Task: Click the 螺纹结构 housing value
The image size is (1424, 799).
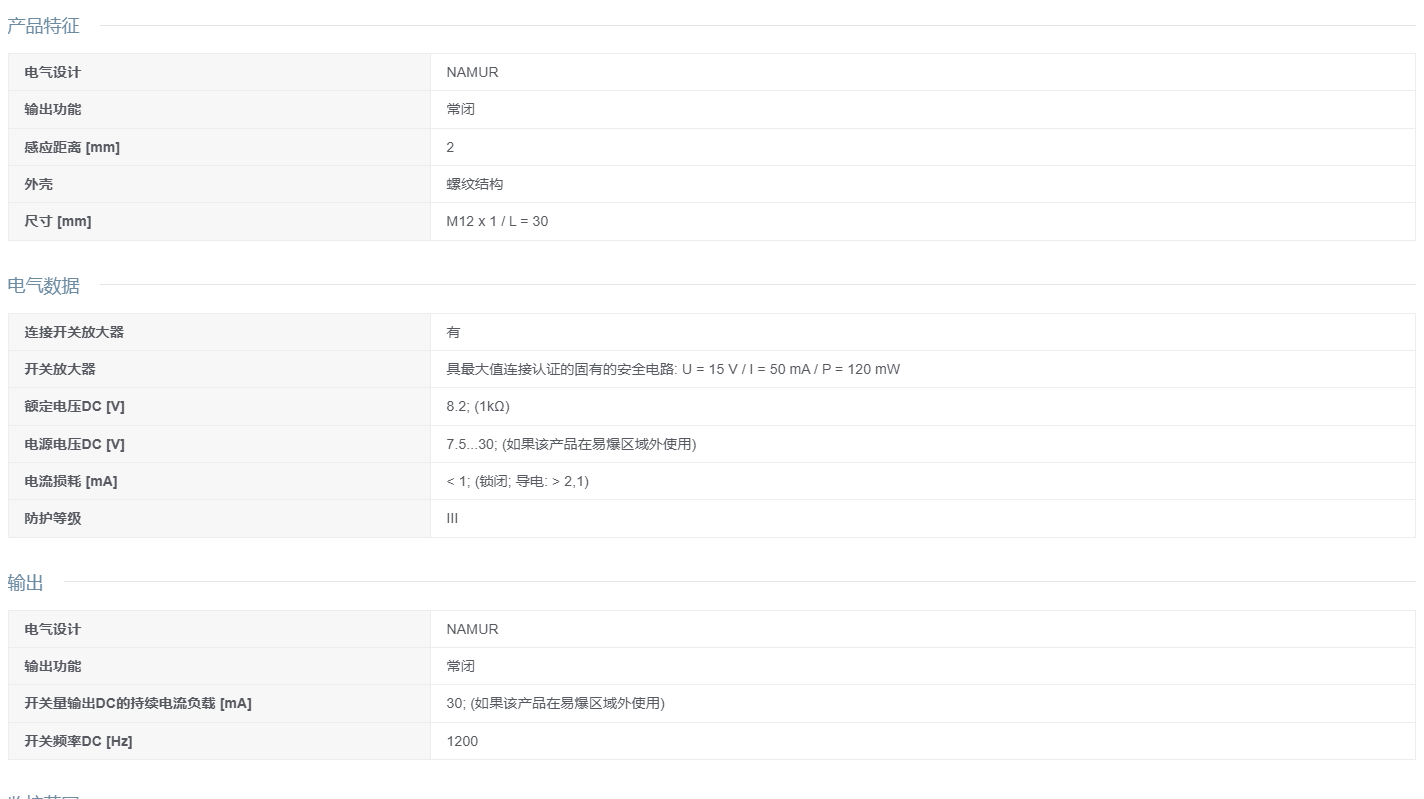Action: point(474,184)
